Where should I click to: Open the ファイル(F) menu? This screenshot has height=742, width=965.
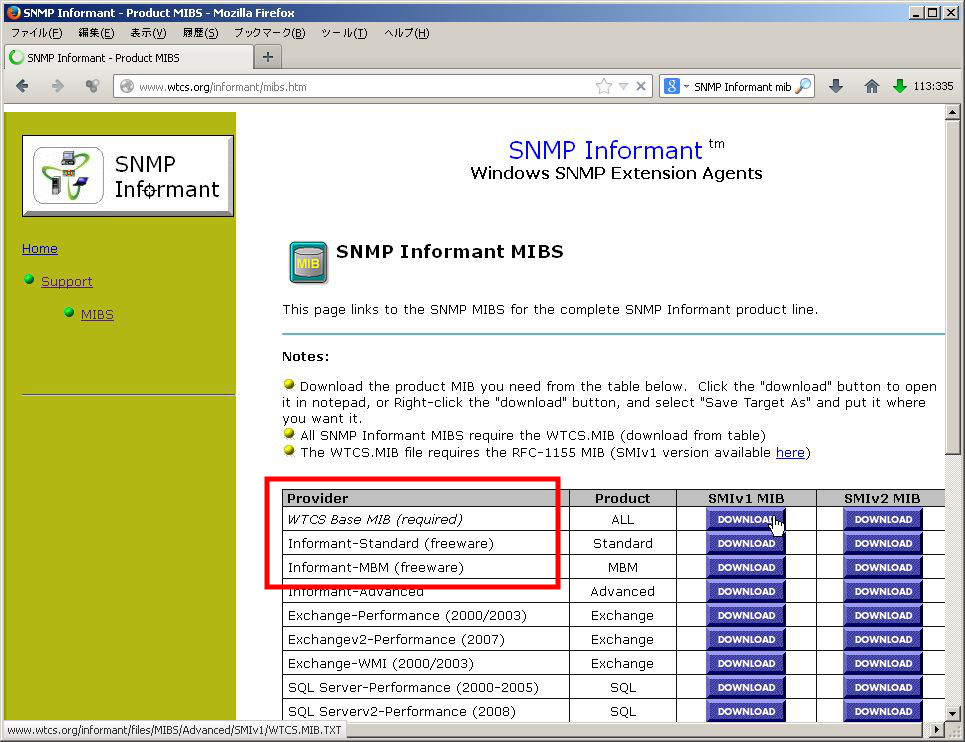click(x=36, y=33)
